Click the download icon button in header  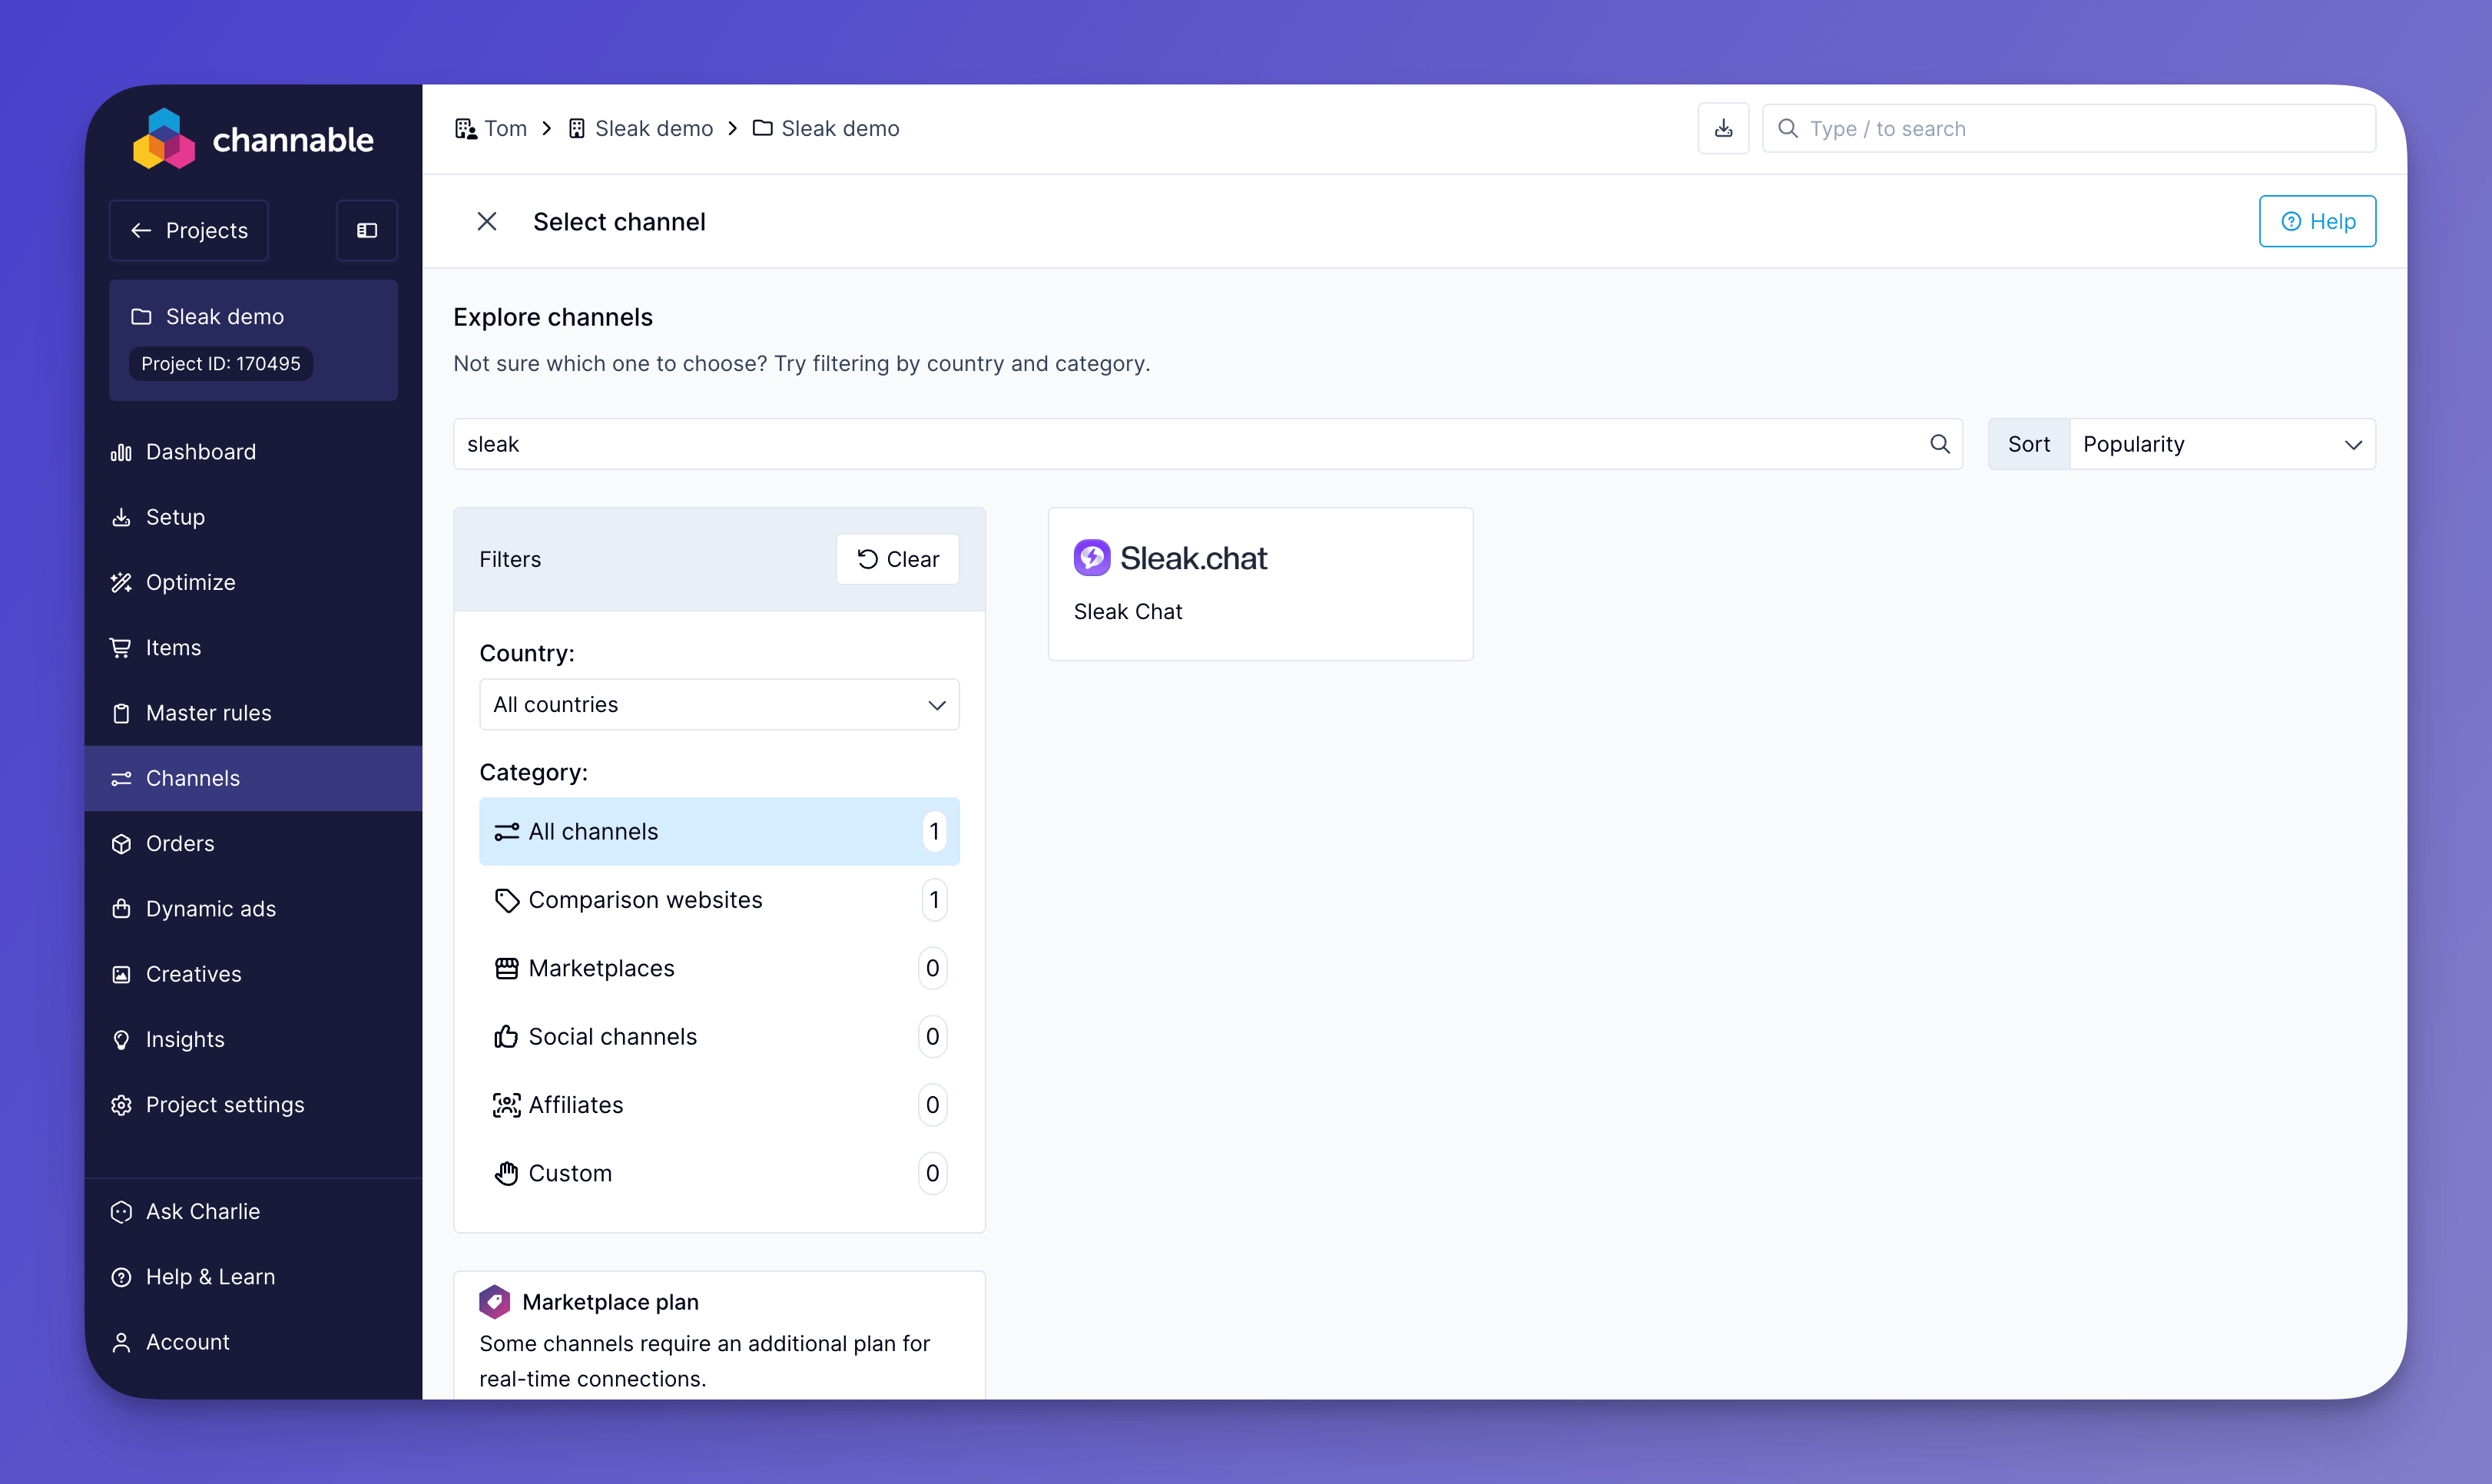pos(1723,129)
